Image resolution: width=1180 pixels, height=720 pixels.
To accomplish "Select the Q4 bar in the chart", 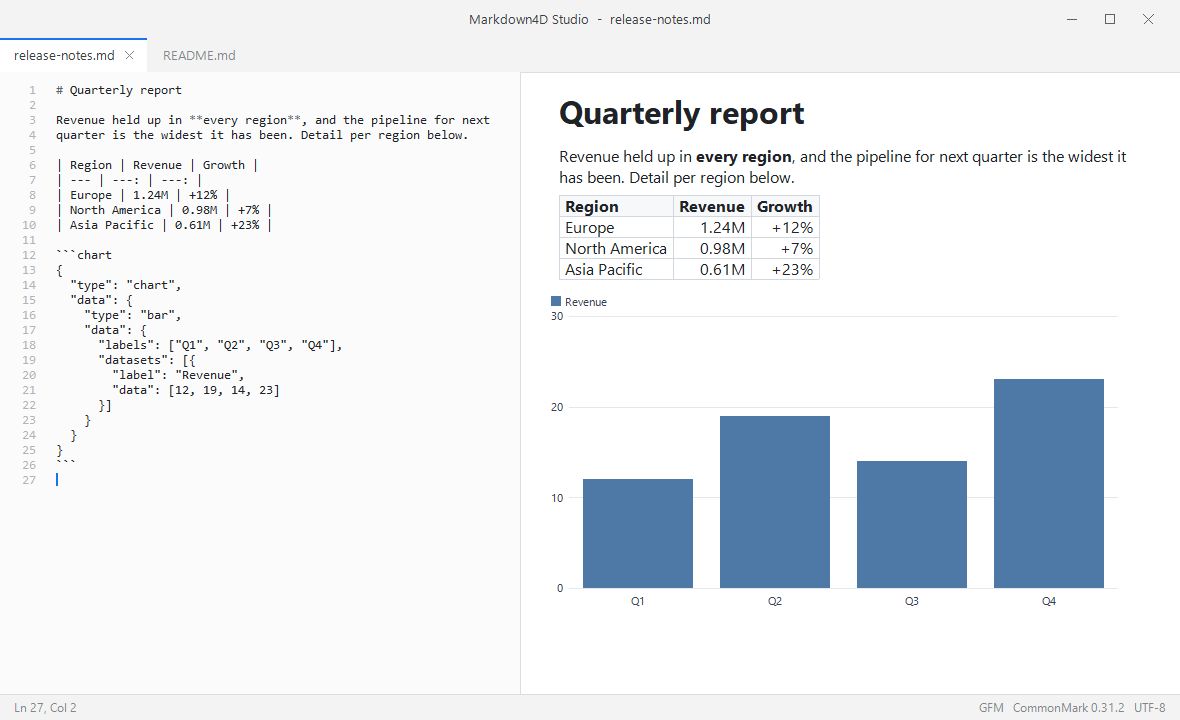I will 1048,483.
